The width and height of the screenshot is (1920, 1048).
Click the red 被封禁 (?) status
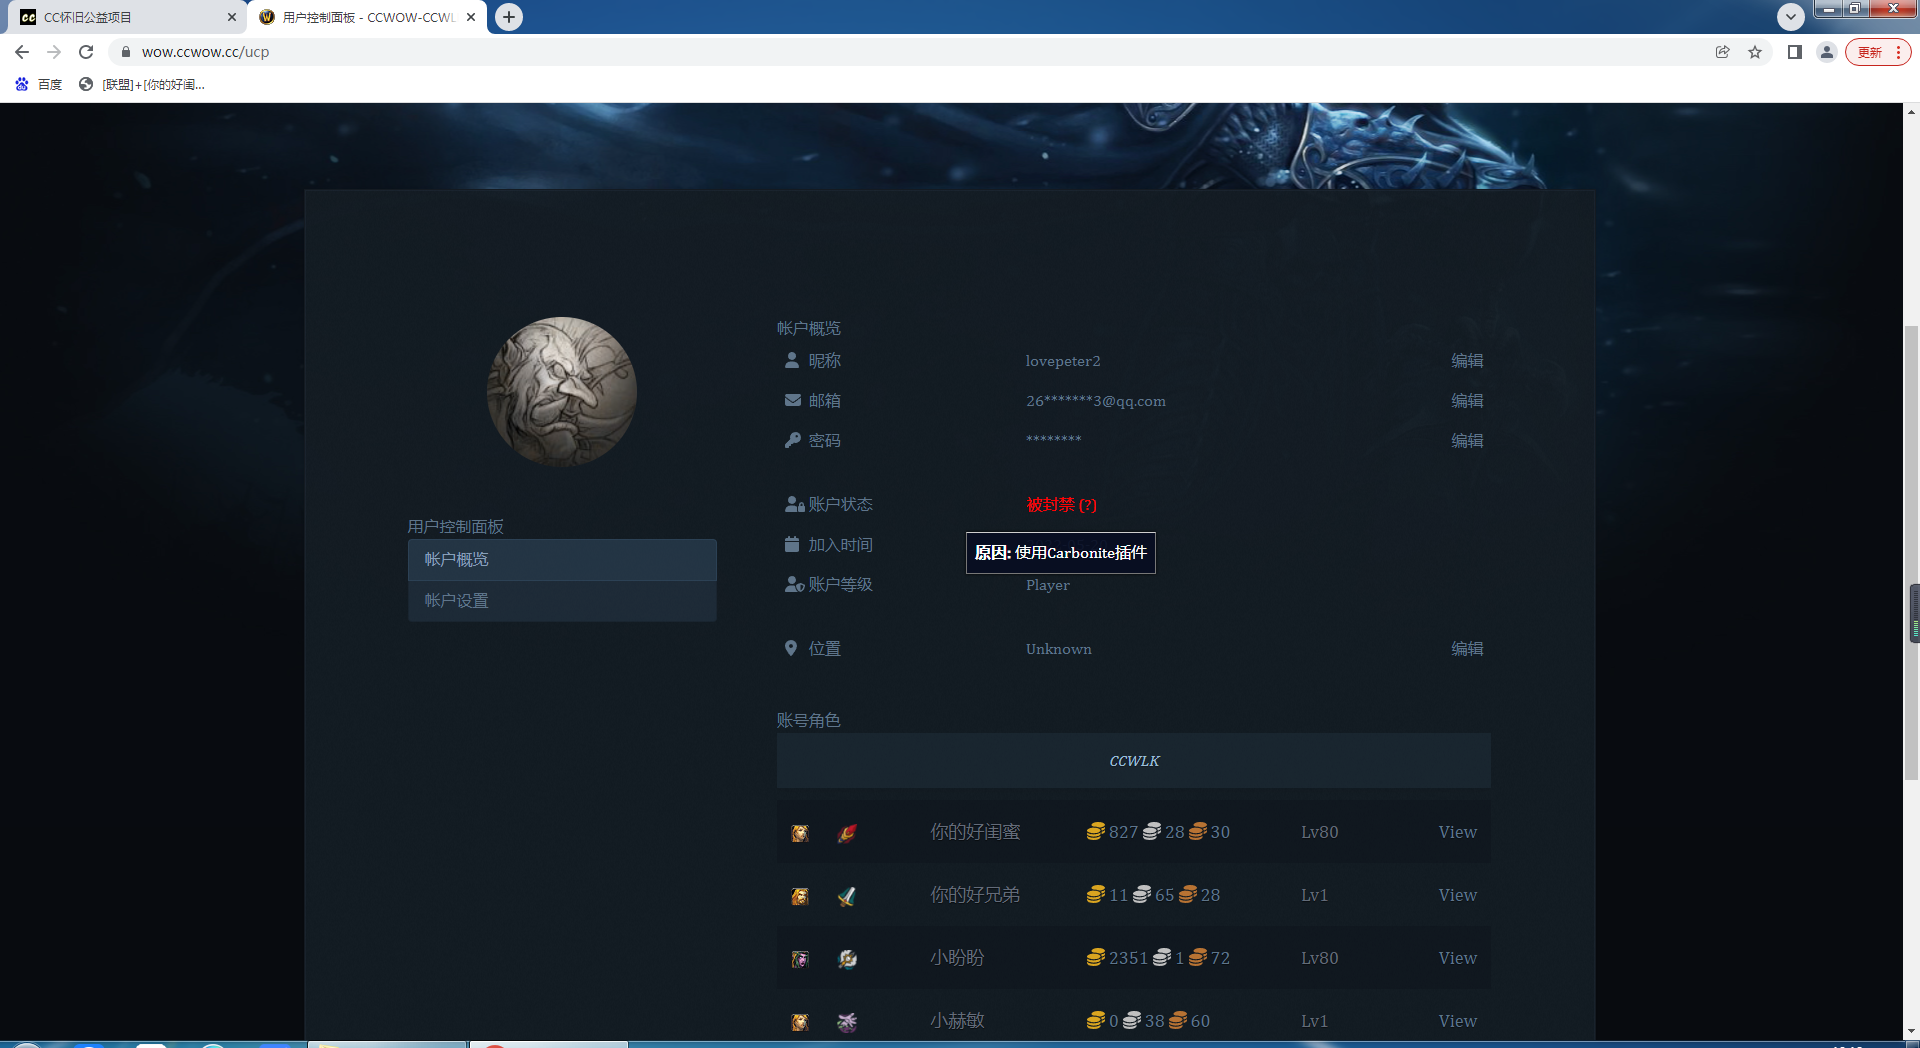tap(1061, 505)
